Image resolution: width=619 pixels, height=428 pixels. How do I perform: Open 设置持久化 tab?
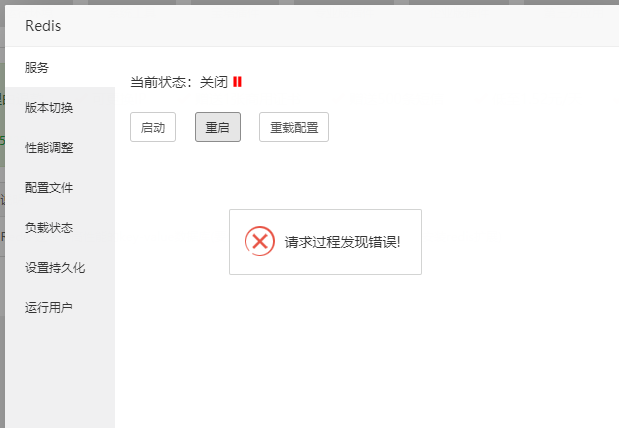tap(60, 268)
